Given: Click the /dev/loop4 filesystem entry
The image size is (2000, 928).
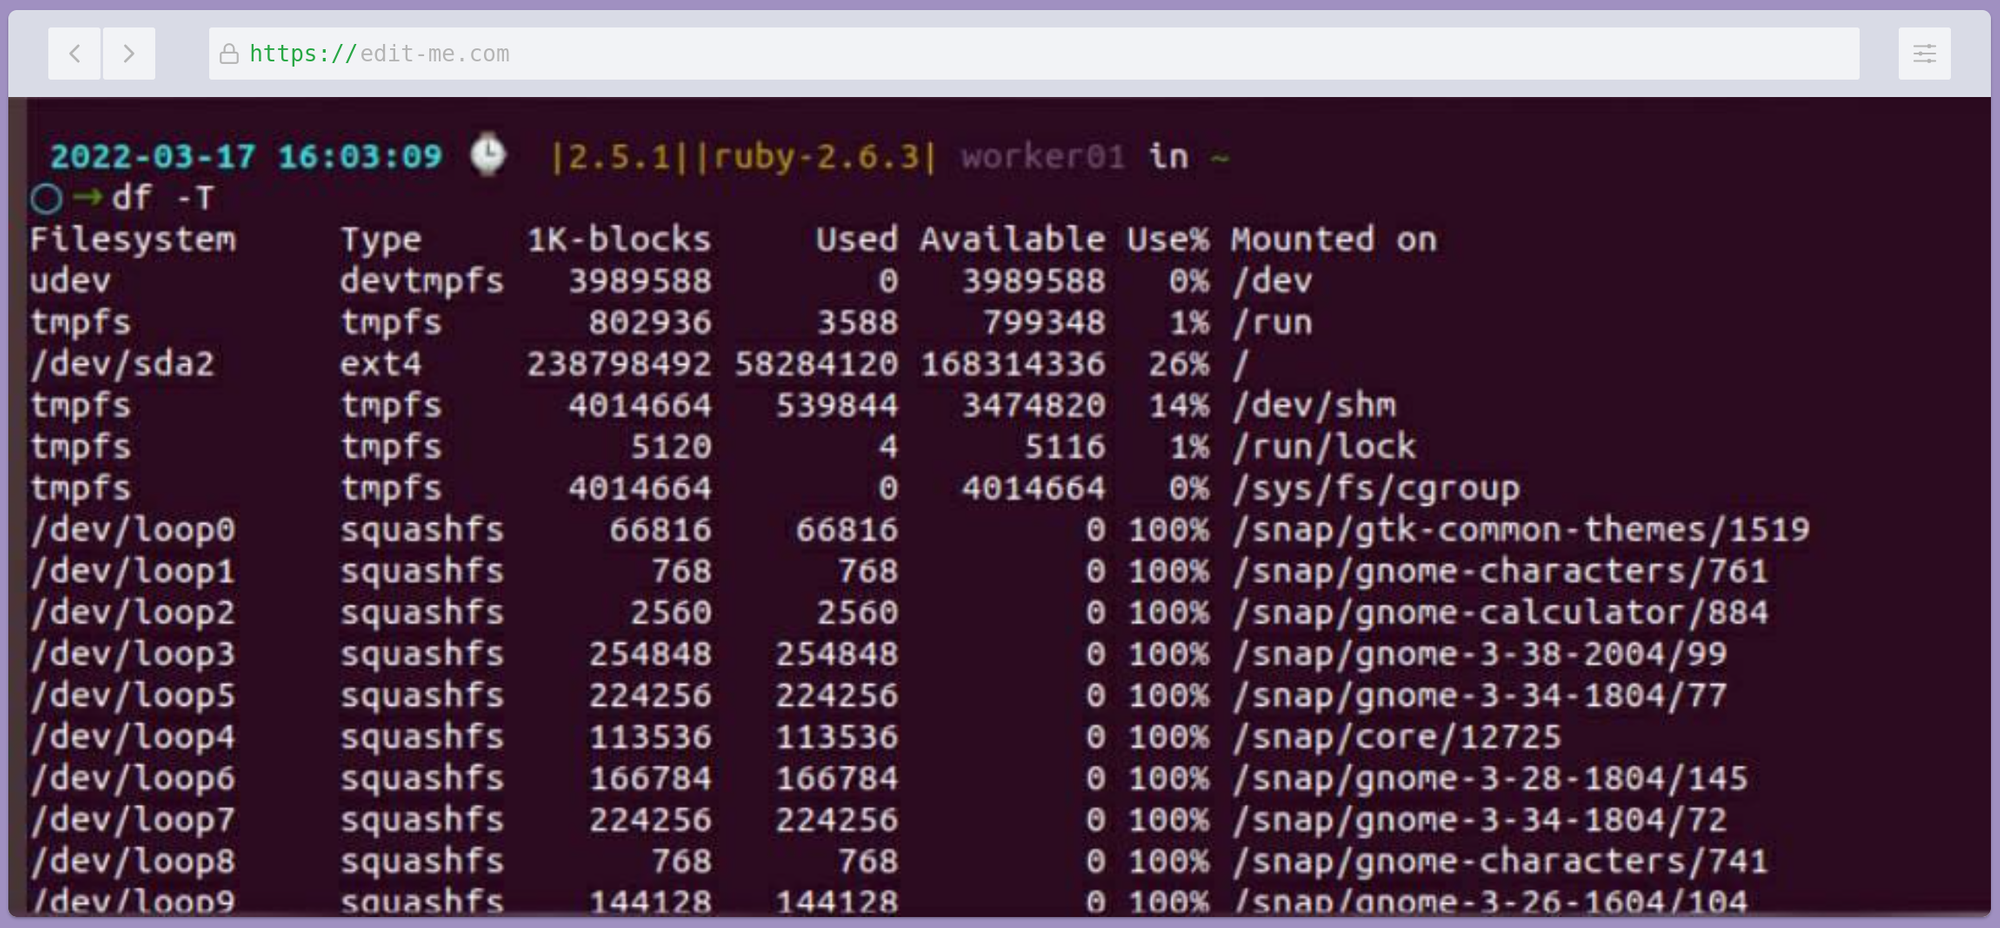Looking at the screenshot, I should pos(133,738).
